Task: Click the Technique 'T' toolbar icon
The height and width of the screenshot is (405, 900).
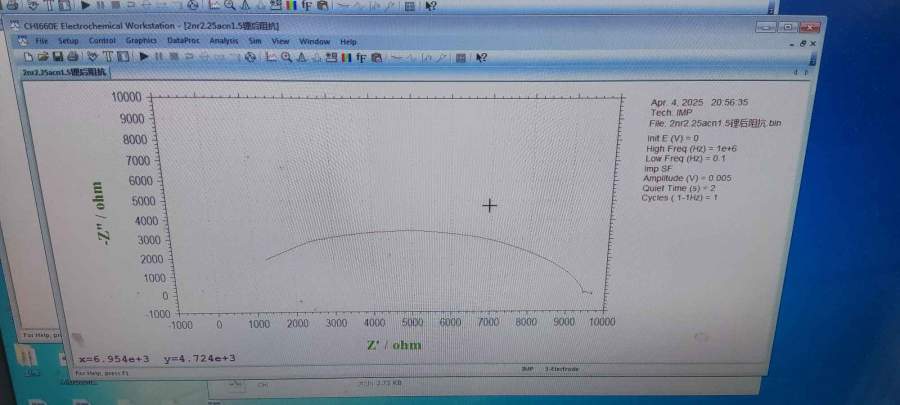Action: [107, 57]
